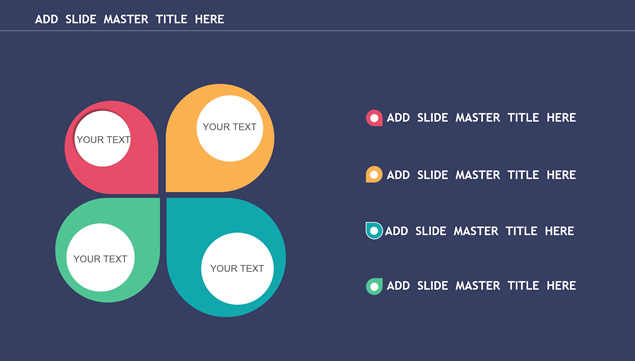Screen dimensions: 635x361
Task: Click YOUR TEXT circle in green petal
Action: point(100,258)
